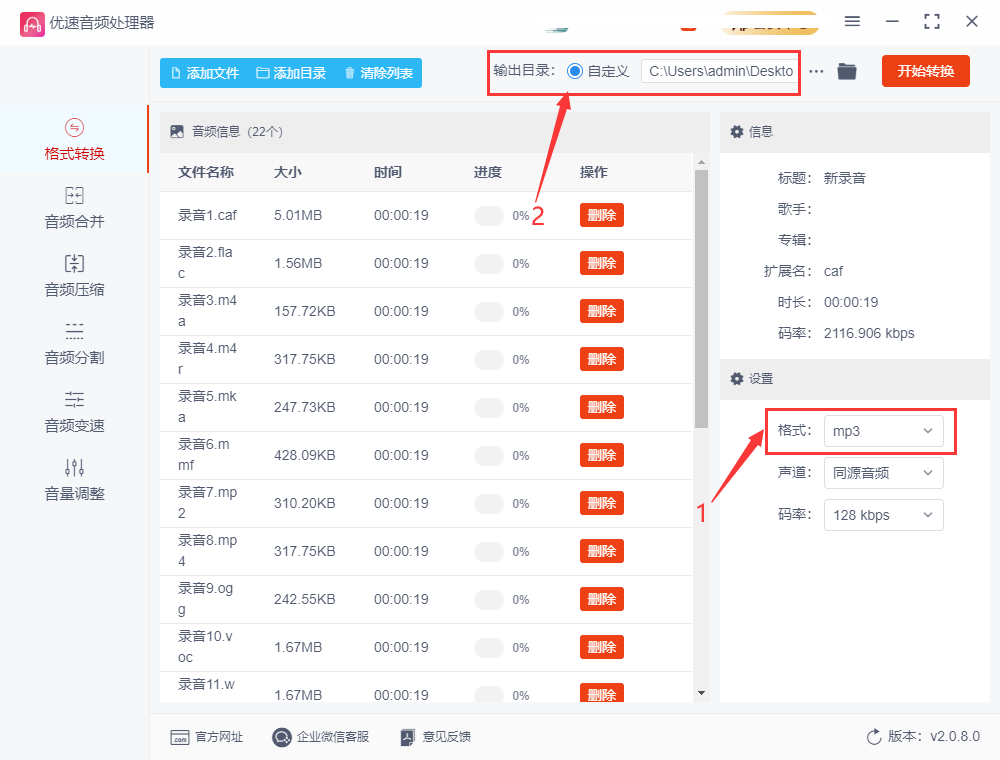Click the 音频信息 image icon in list header

pyautogui.click(x=177, y=132)
